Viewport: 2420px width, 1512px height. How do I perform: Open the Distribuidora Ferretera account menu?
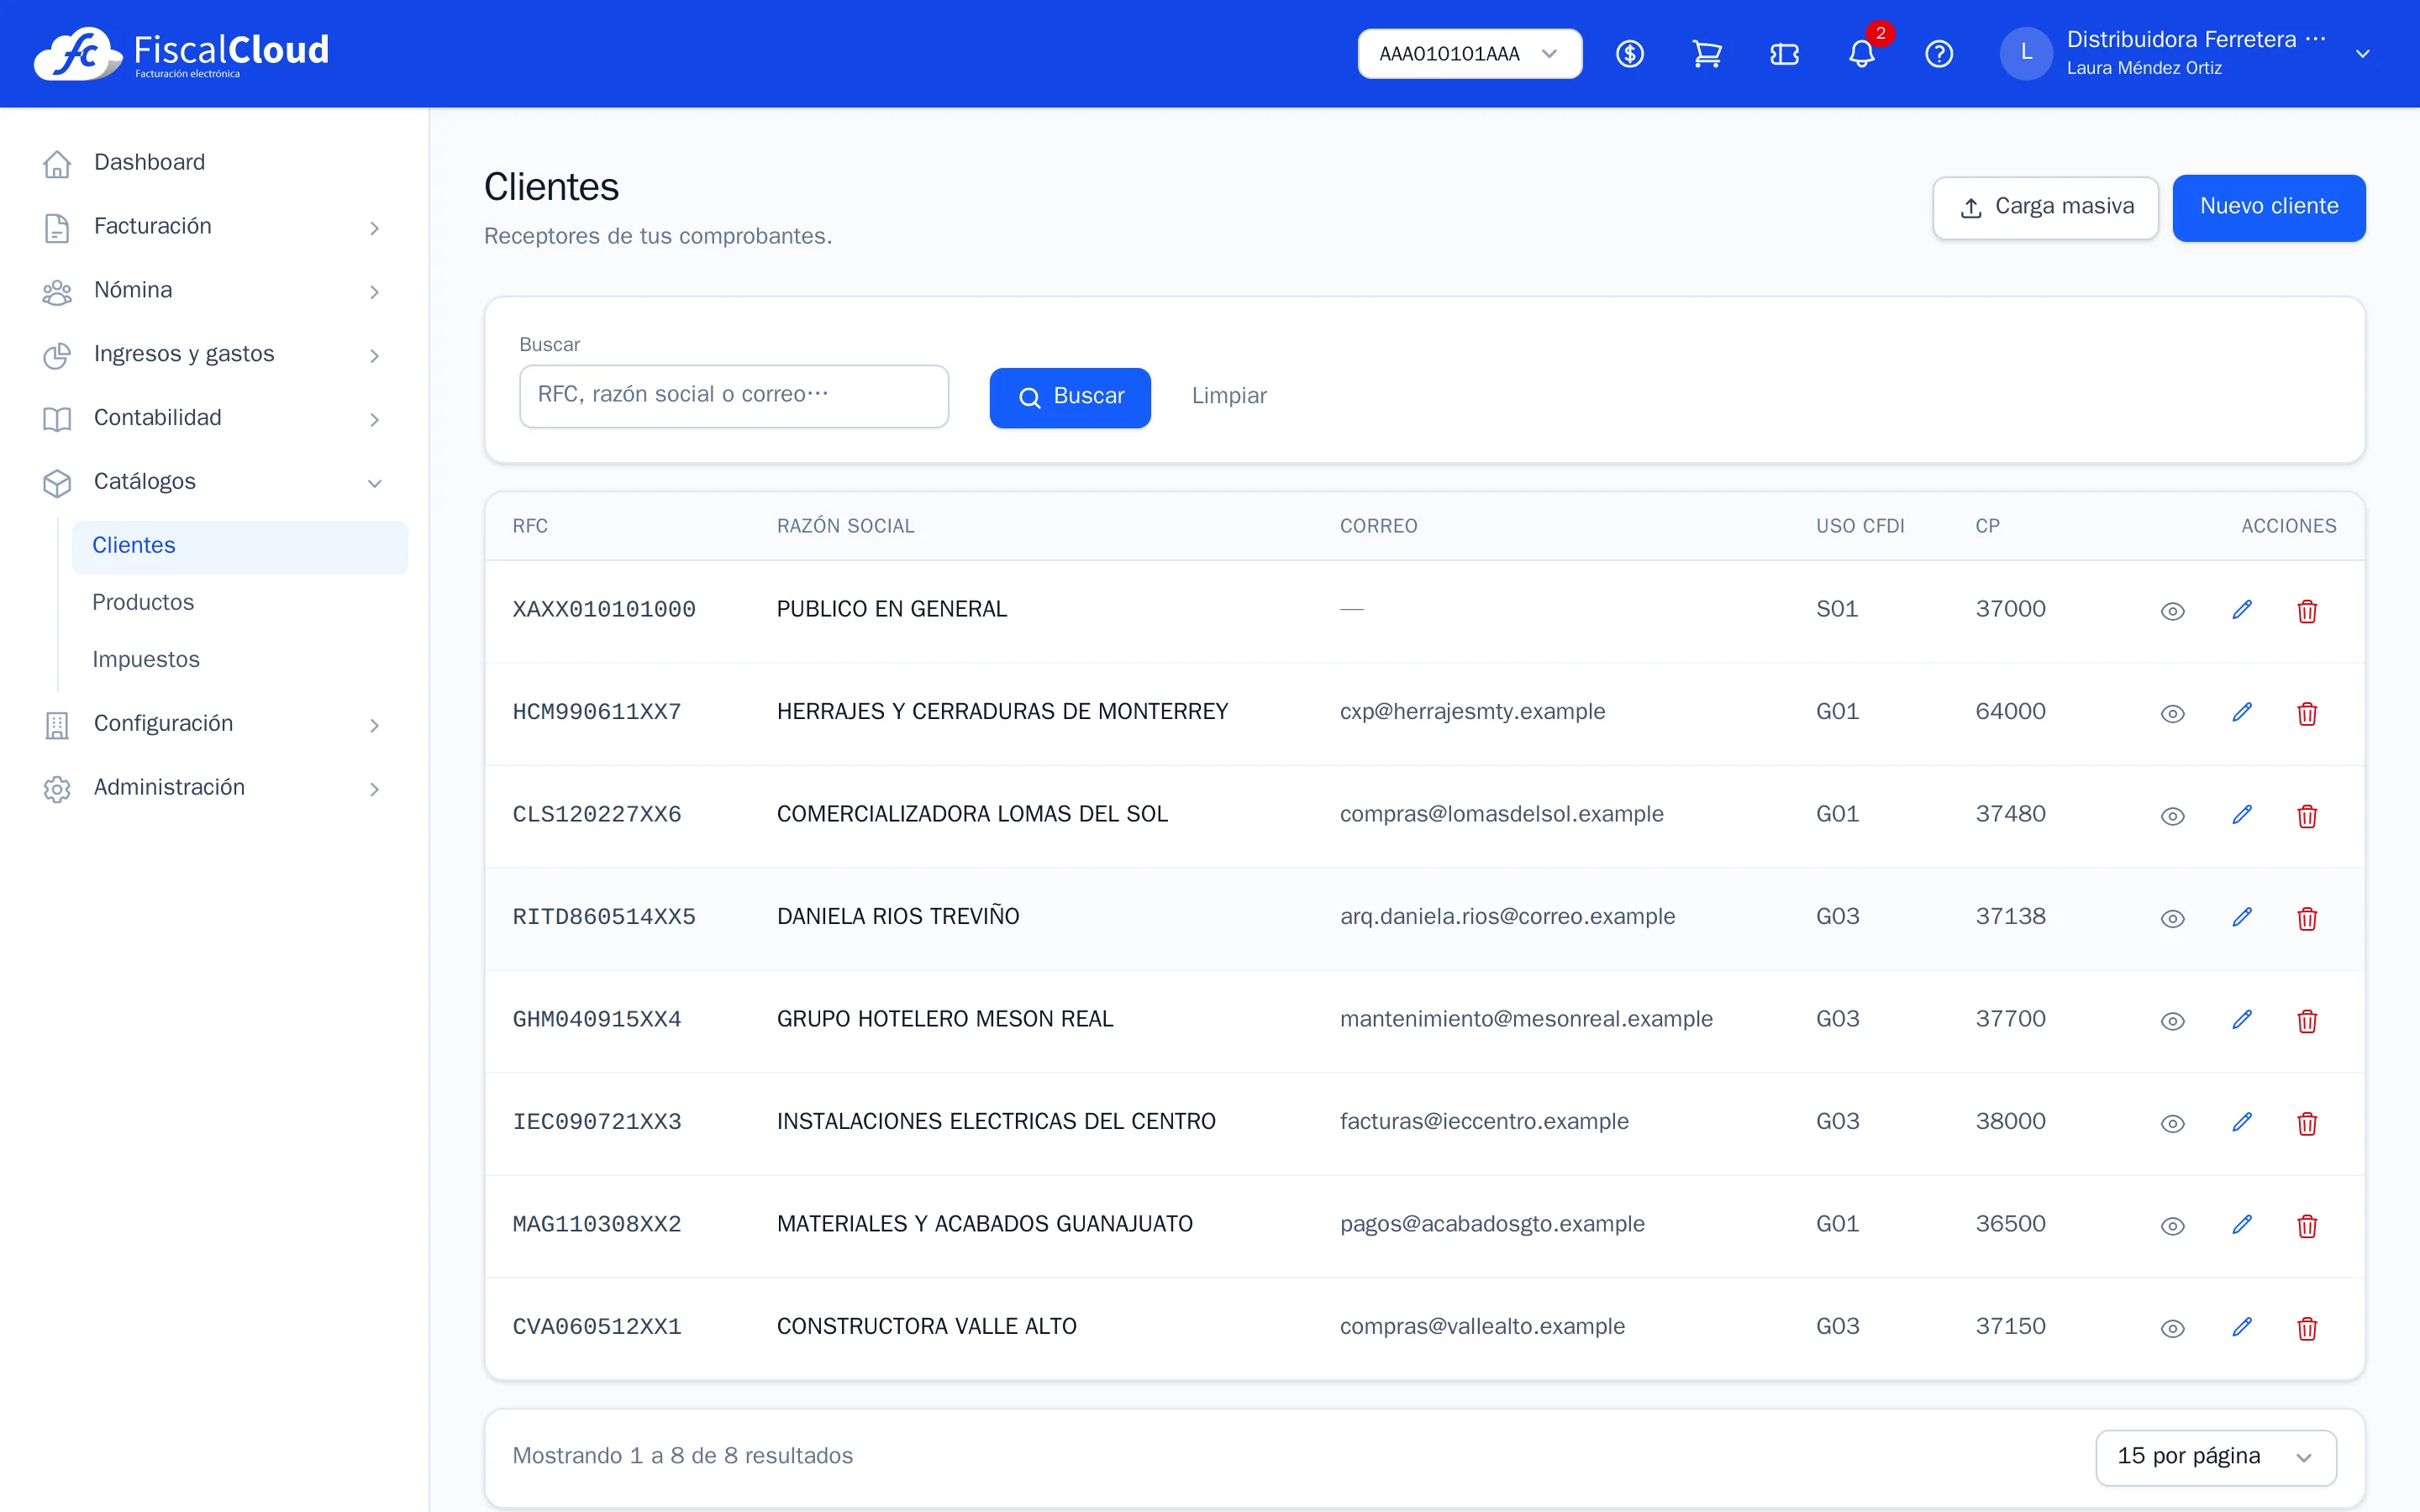[x=2188, y=54]
